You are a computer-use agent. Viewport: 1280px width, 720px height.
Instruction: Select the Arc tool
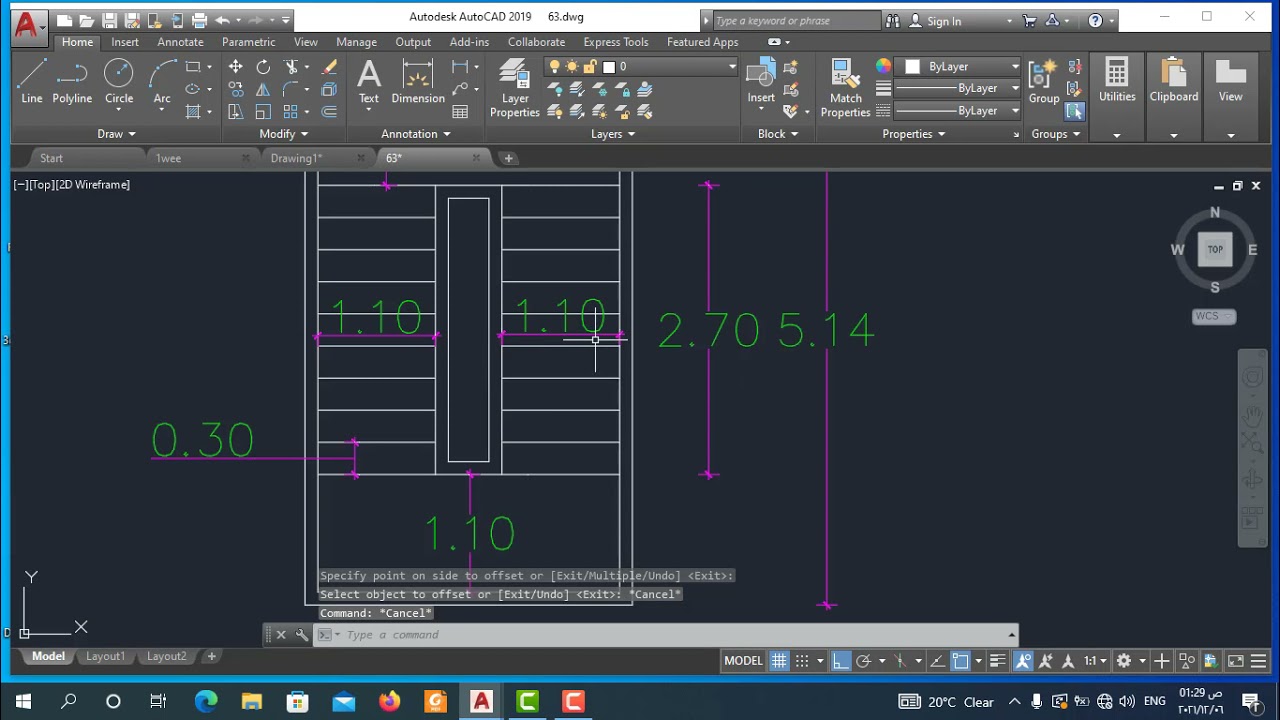(162, 80)
